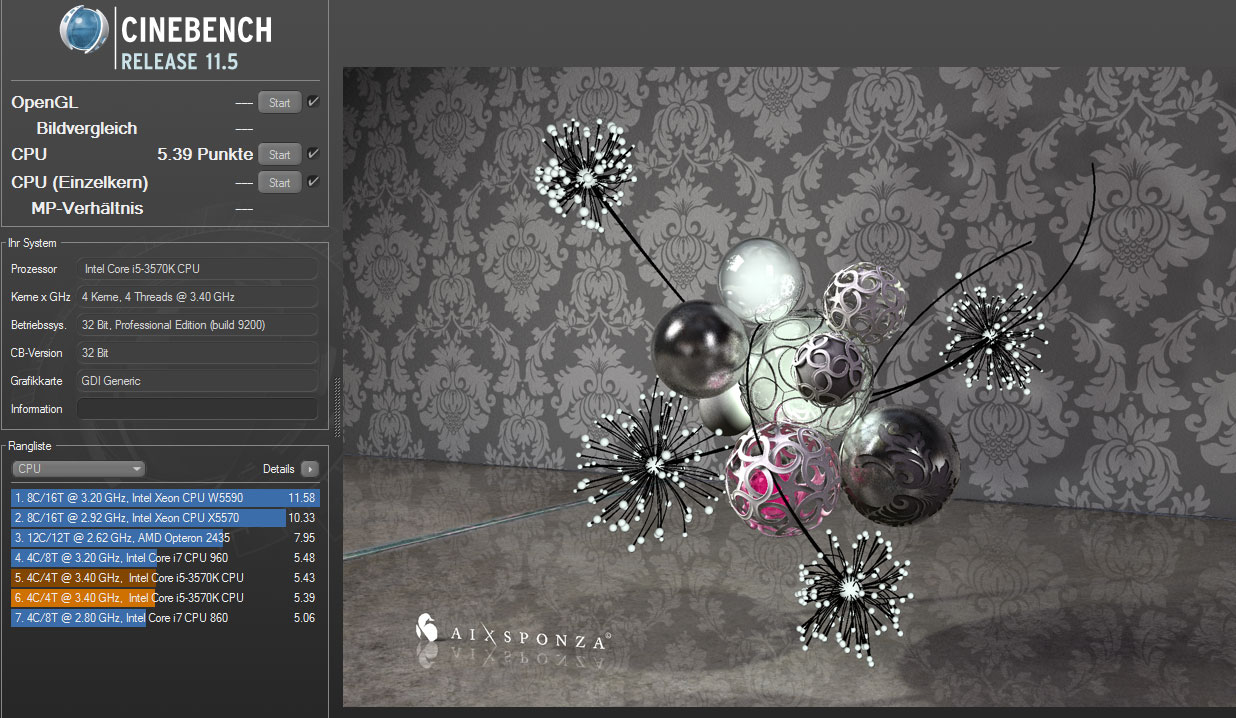Viewport: 1236px width, 718px height.
Task: Select the Xeon X5570 ranking entry
Action: (165, 518)
